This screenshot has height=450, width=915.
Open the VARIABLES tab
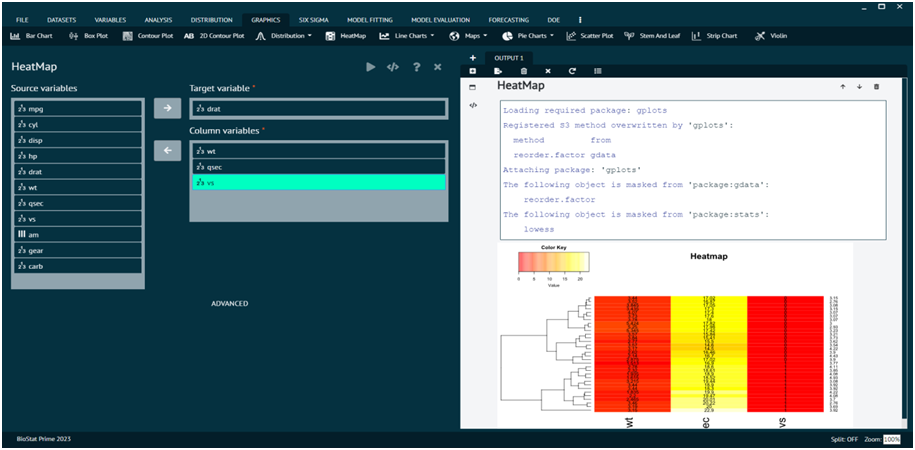(x=110, y=20)
